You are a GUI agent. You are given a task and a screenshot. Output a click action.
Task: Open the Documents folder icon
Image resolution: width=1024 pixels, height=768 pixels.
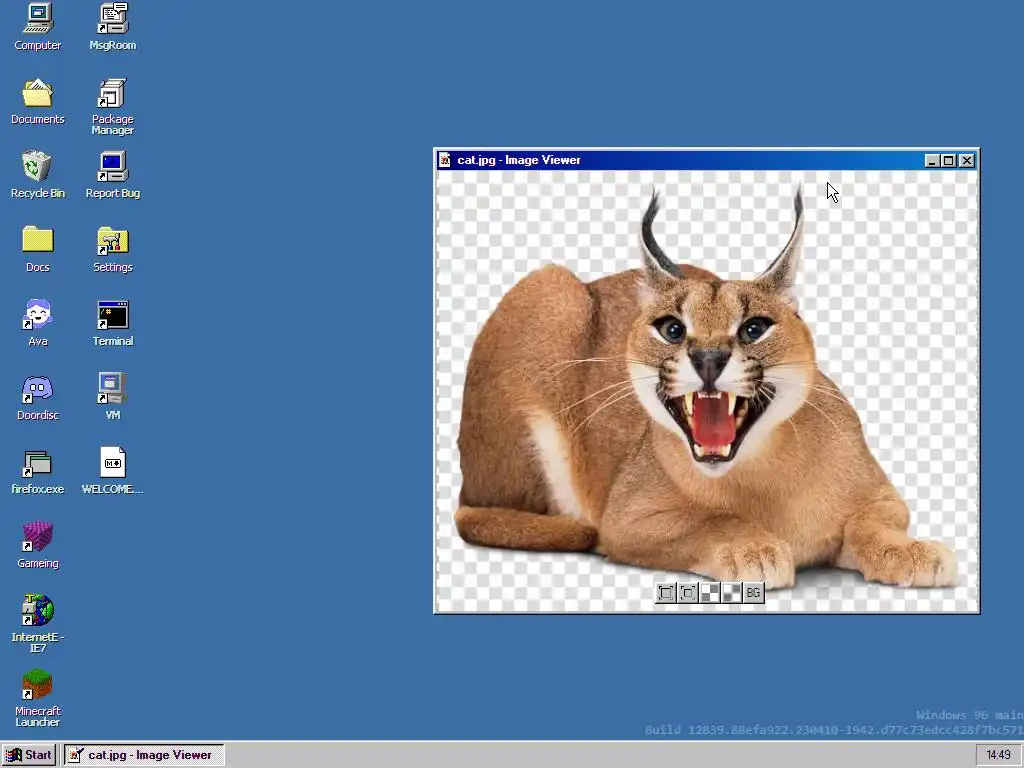38,101
